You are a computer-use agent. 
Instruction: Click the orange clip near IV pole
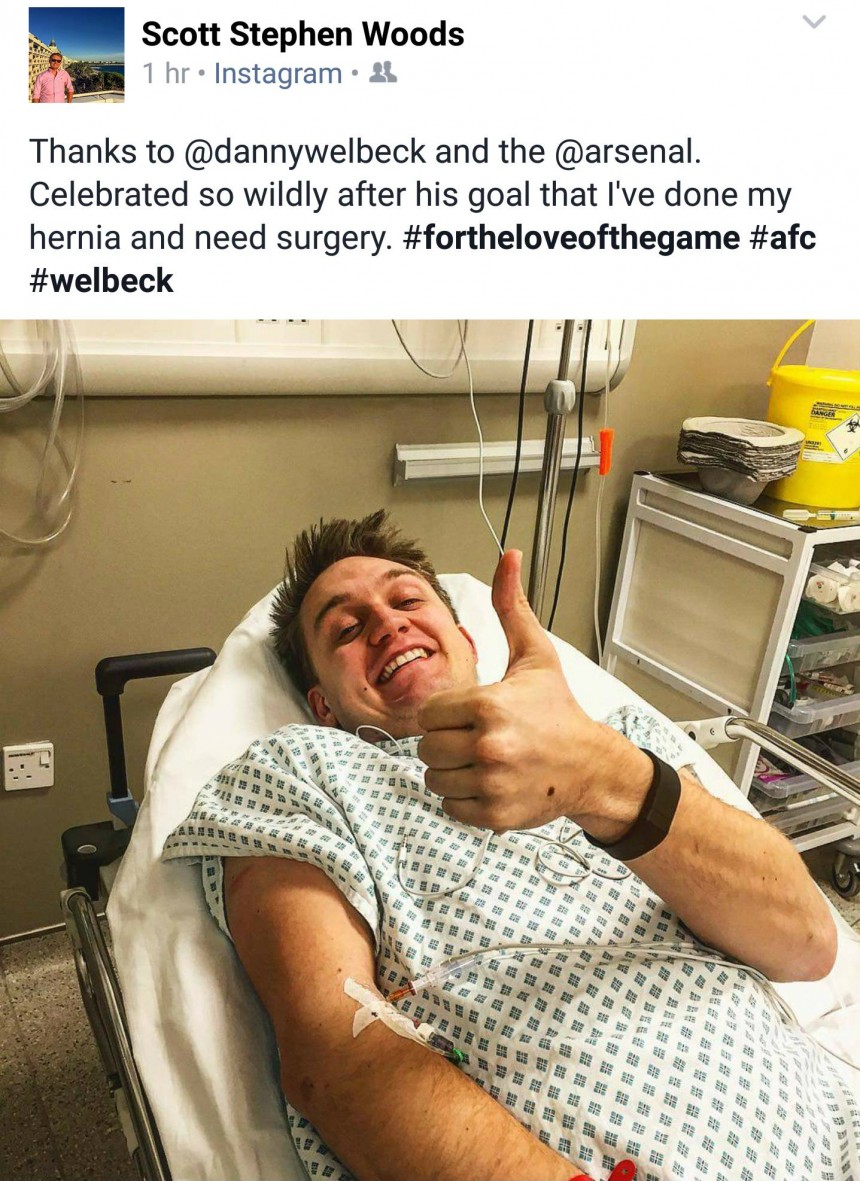coord(606,450)
